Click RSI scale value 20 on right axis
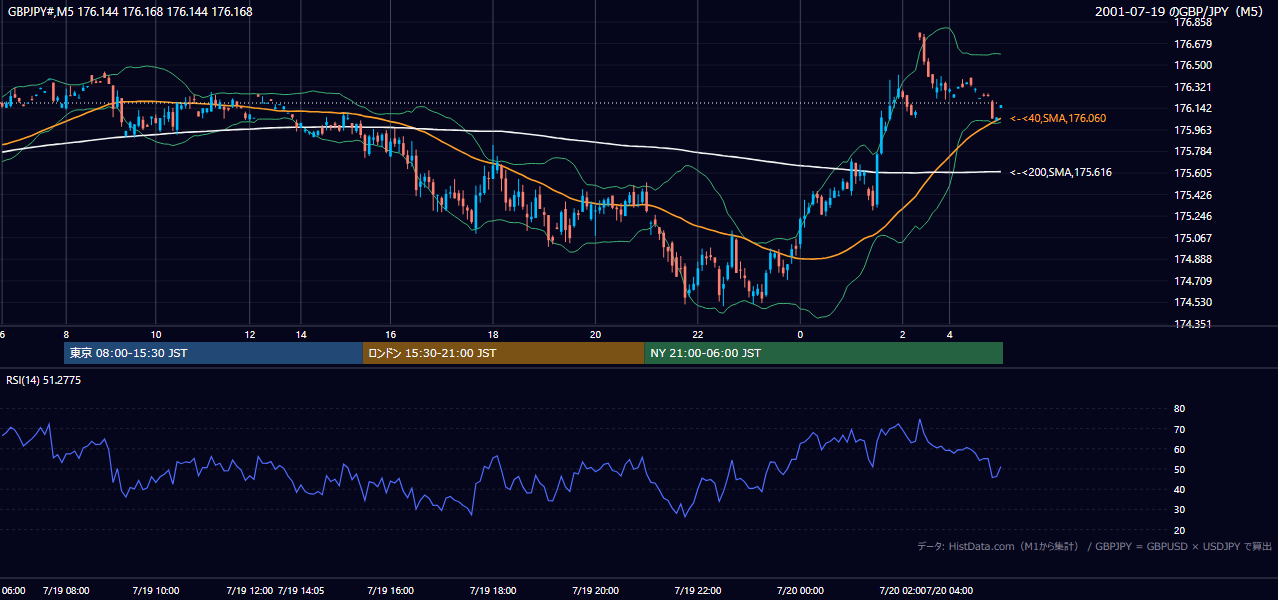Screen dimensions: 1278x600 tap(1179, 530)
